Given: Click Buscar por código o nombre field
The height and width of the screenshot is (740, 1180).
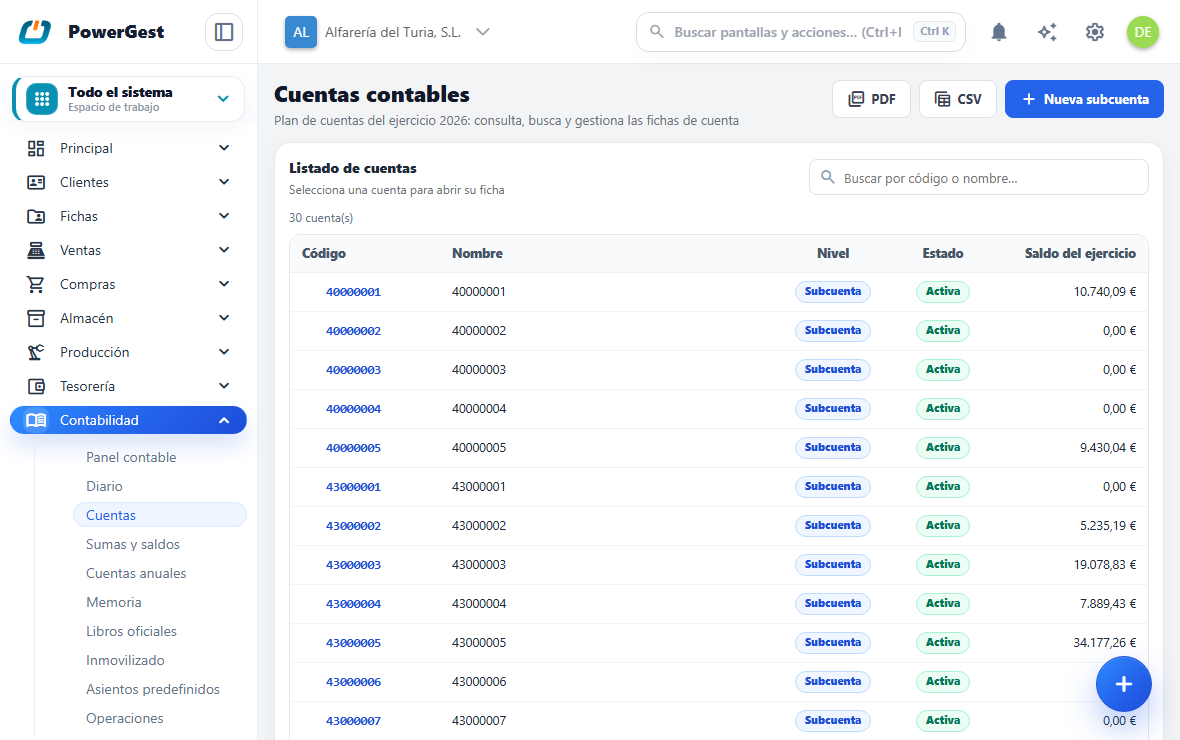Looking at the screenshot, I should [978, 178].
